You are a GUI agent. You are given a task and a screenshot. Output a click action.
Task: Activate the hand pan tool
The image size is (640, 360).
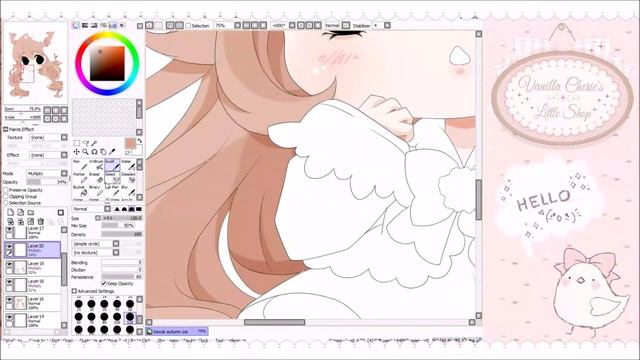pos(103,152)
